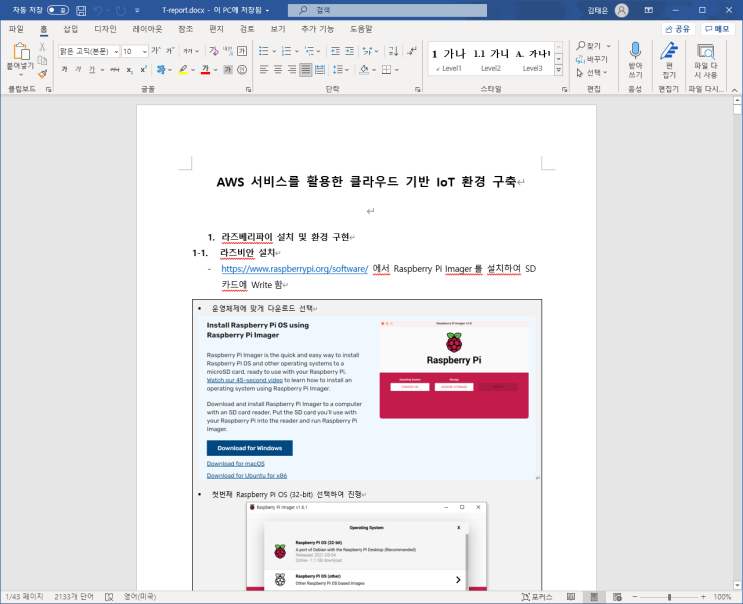Click the Save floppy disk icon

[81, 10]
